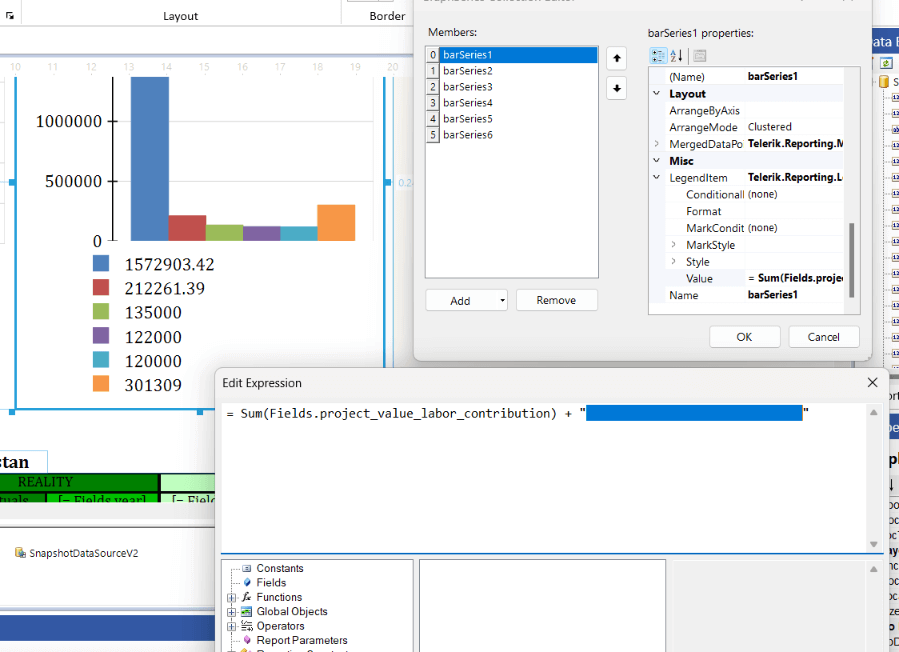Move barSeries1 up using the up arrow icon

(x=616, y=57)
